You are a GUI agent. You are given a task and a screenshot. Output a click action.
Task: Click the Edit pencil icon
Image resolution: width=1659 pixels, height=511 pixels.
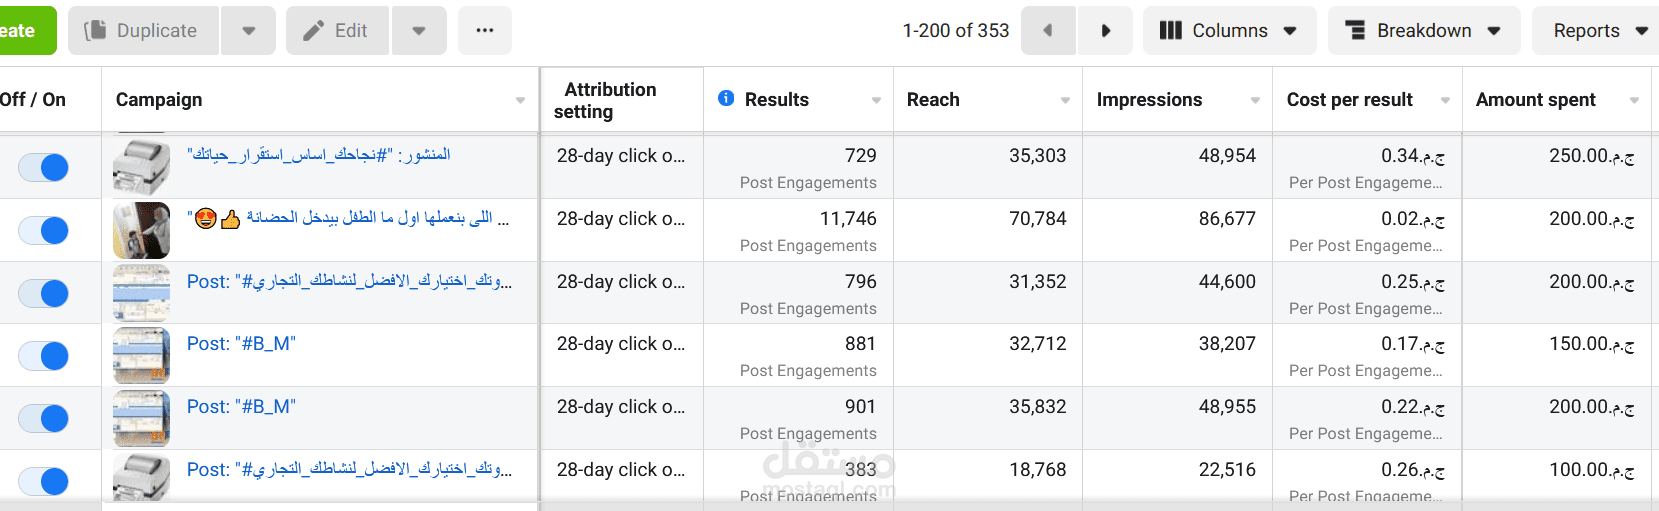314,31
